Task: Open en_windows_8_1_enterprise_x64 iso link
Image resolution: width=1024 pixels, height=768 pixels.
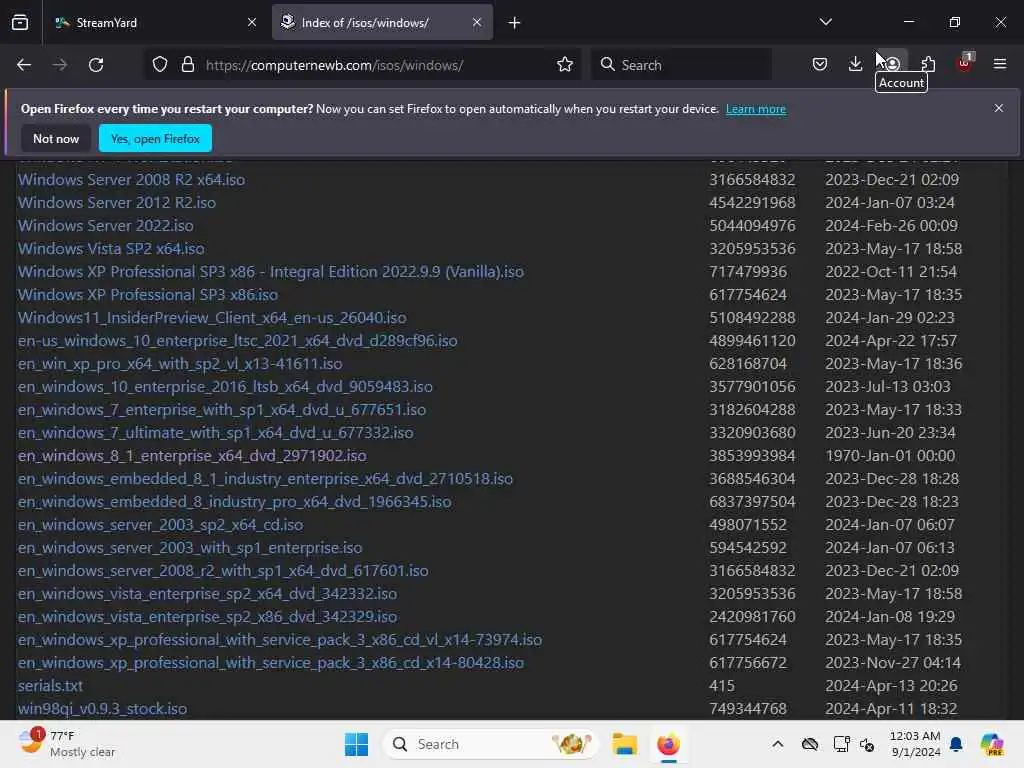Action: 192,456
